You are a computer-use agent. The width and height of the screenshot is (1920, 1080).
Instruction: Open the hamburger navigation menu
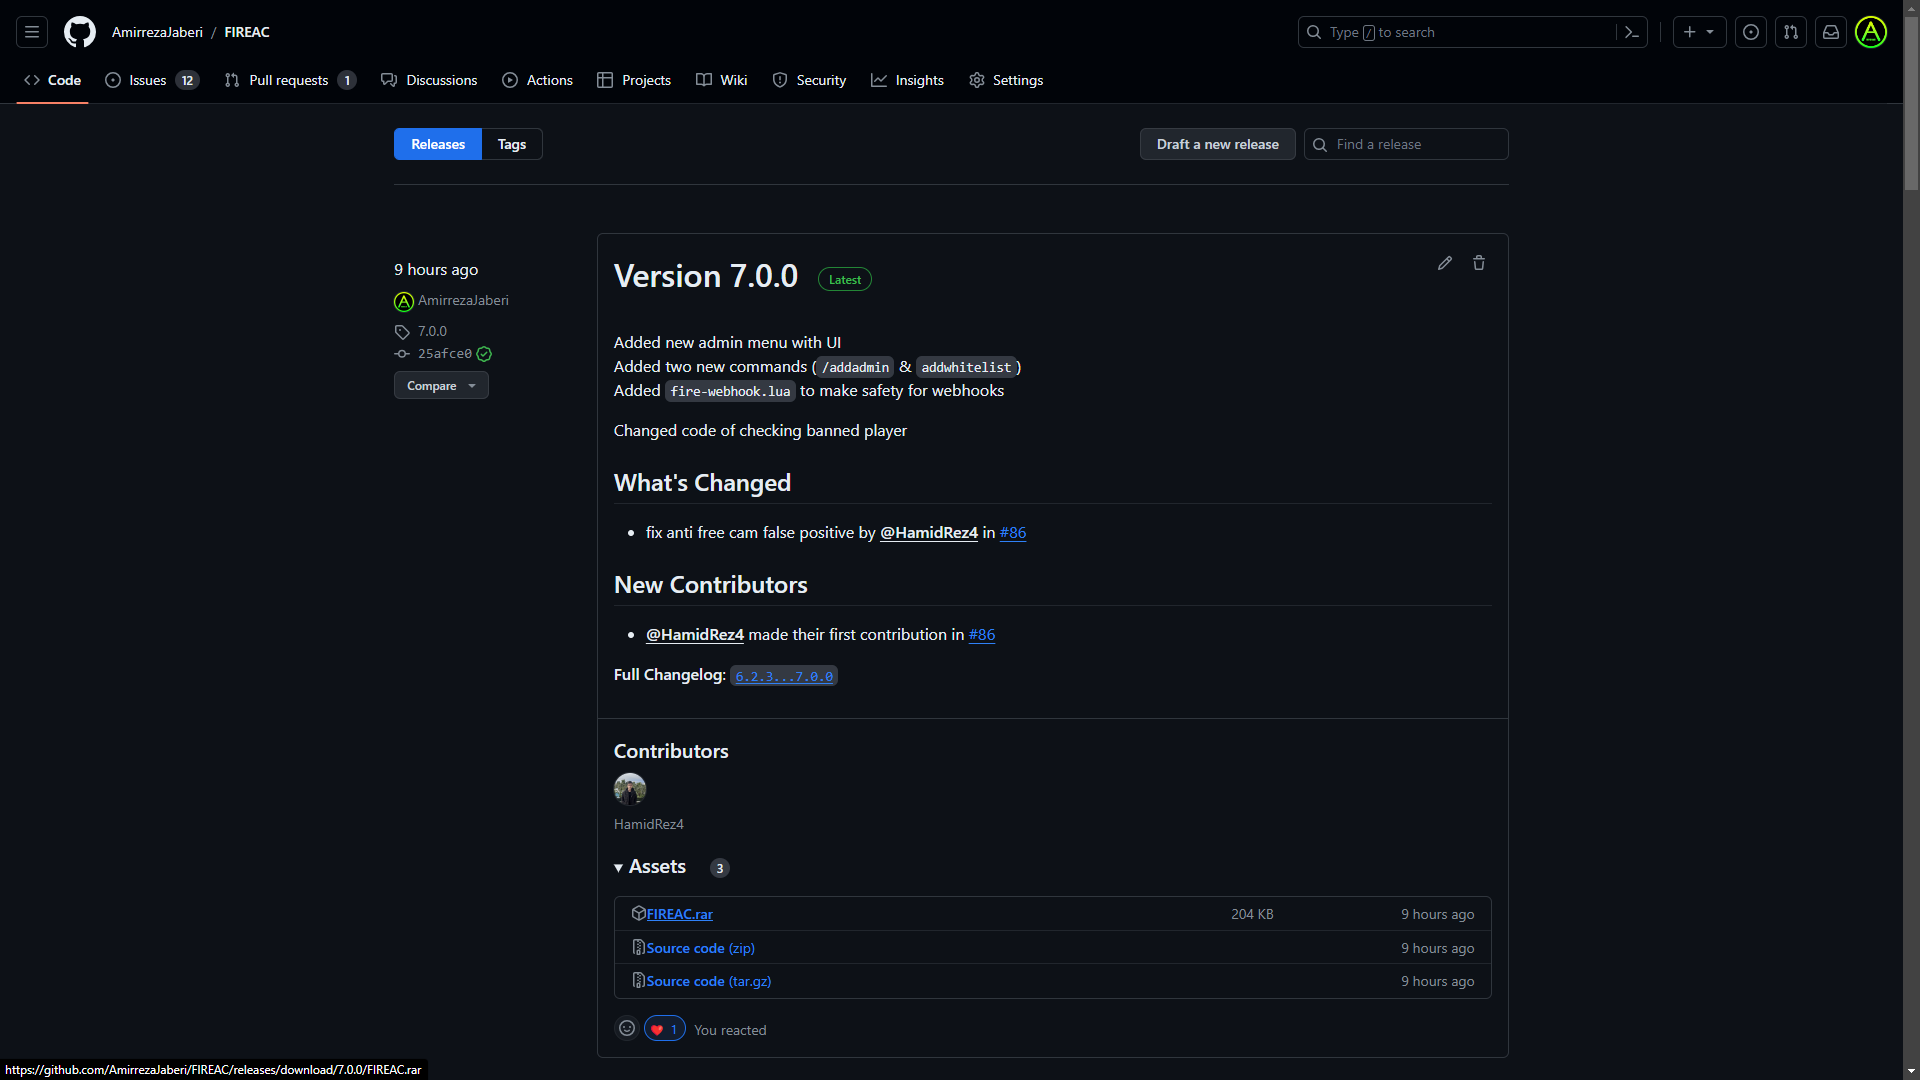[x=32, y=32]
